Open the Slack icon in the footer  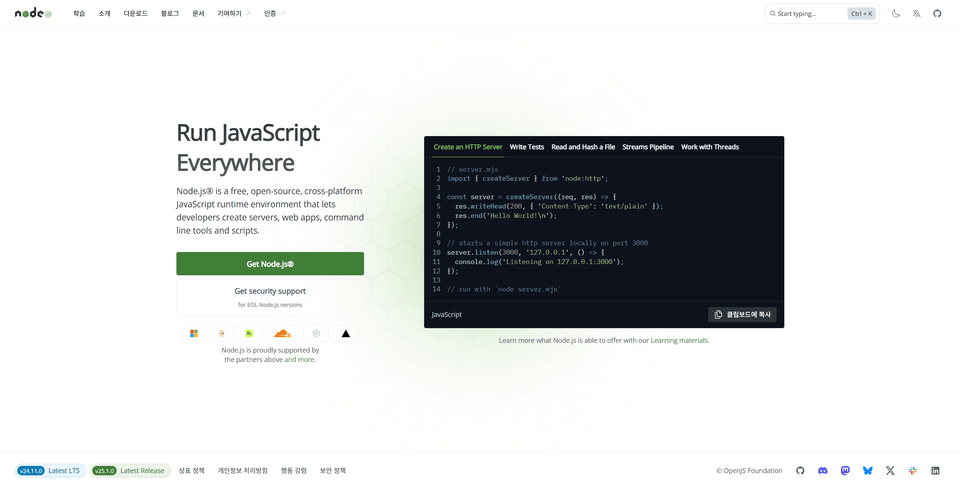coord(913,471)
